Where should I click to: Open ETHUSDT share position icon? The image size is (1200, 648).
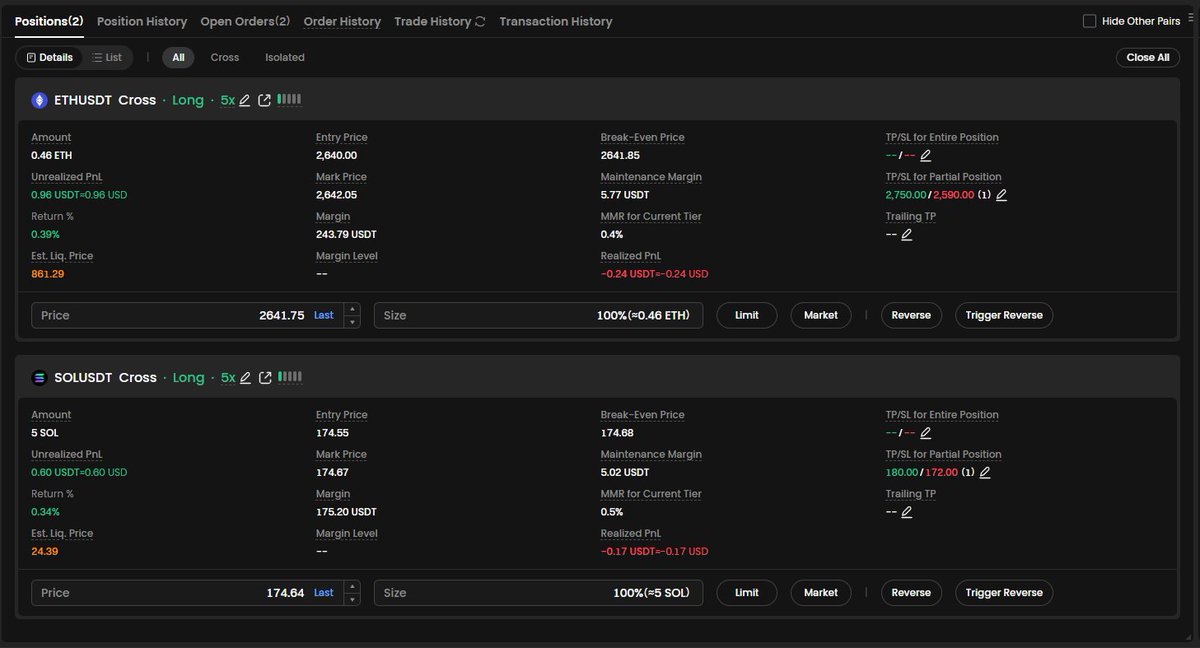pos(265,100)
